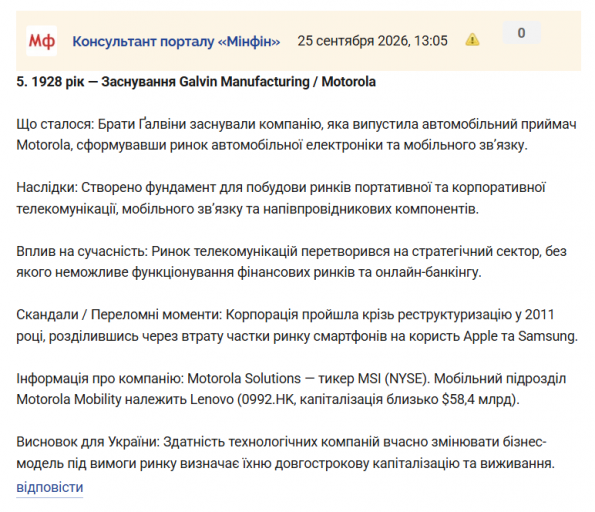This screenshot has width=595, height=512.
Task: Click the paragraph starting Висновок для України
Action: [286, 452]
